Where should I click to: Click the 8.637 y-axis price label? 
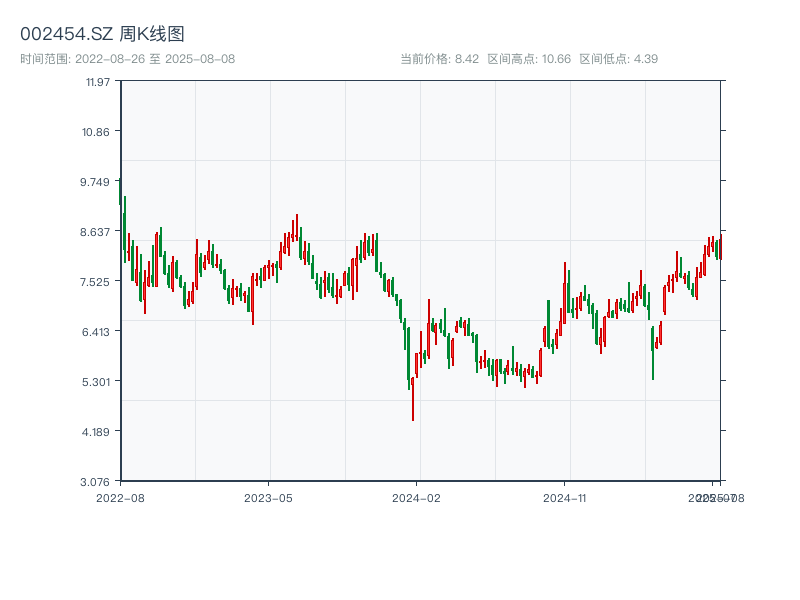tap(96, 232)
